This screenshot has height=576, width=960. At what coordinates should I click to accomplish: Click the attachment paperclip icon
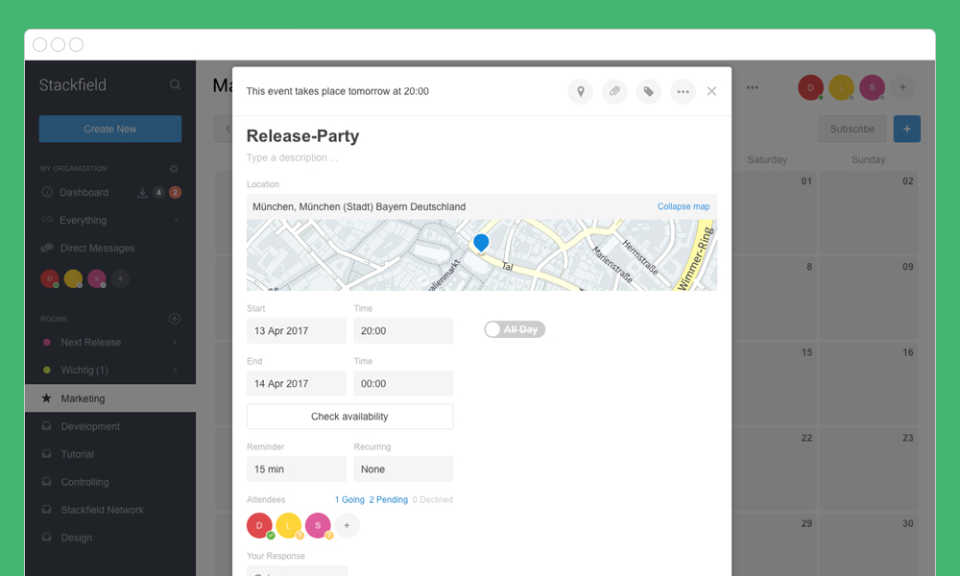point(614,92)
